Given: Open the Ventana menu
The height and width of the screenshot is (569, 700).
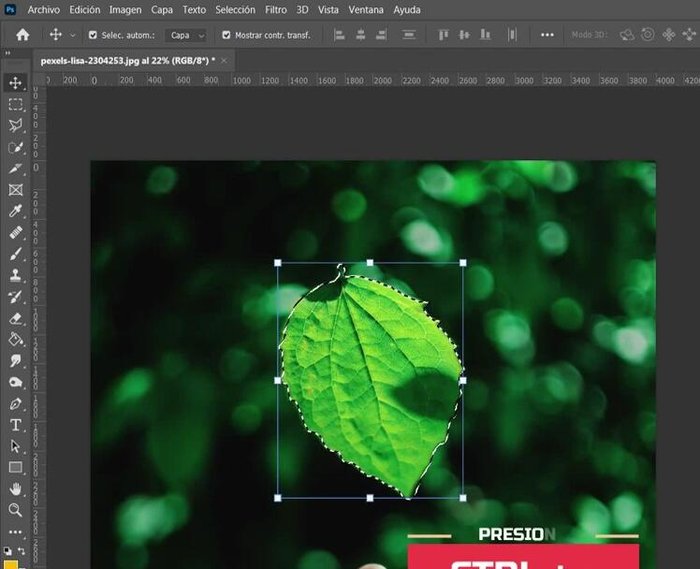Looking at the screenshot, I should 366,10.
